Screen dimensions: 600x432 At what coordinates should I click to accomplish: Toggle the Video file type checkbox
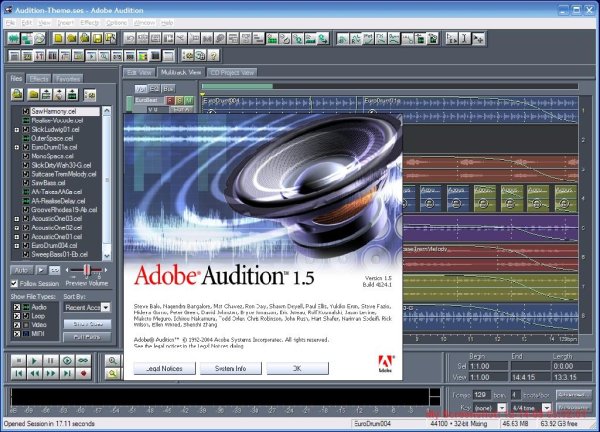tap(17, 325)
